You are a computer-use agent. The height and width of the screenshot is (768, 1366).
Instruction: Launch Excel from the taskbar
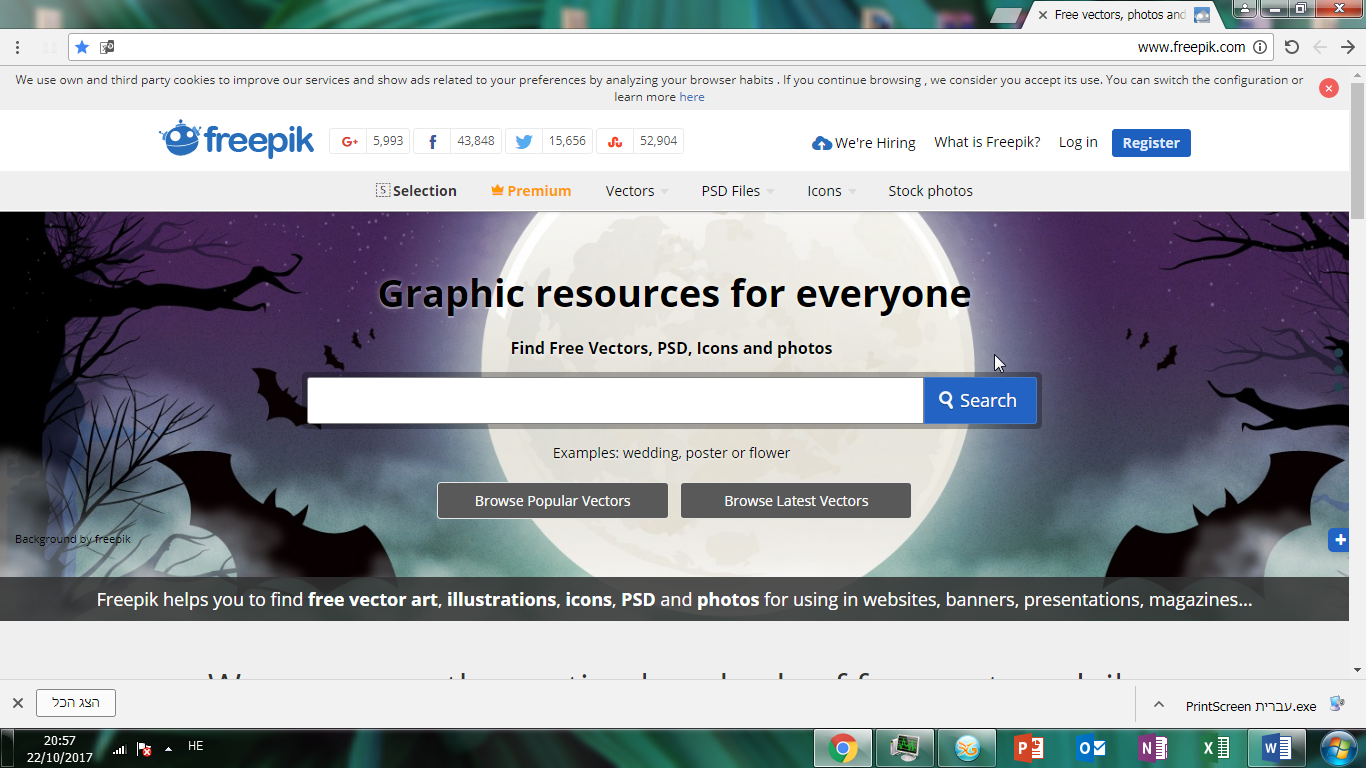1215,748
